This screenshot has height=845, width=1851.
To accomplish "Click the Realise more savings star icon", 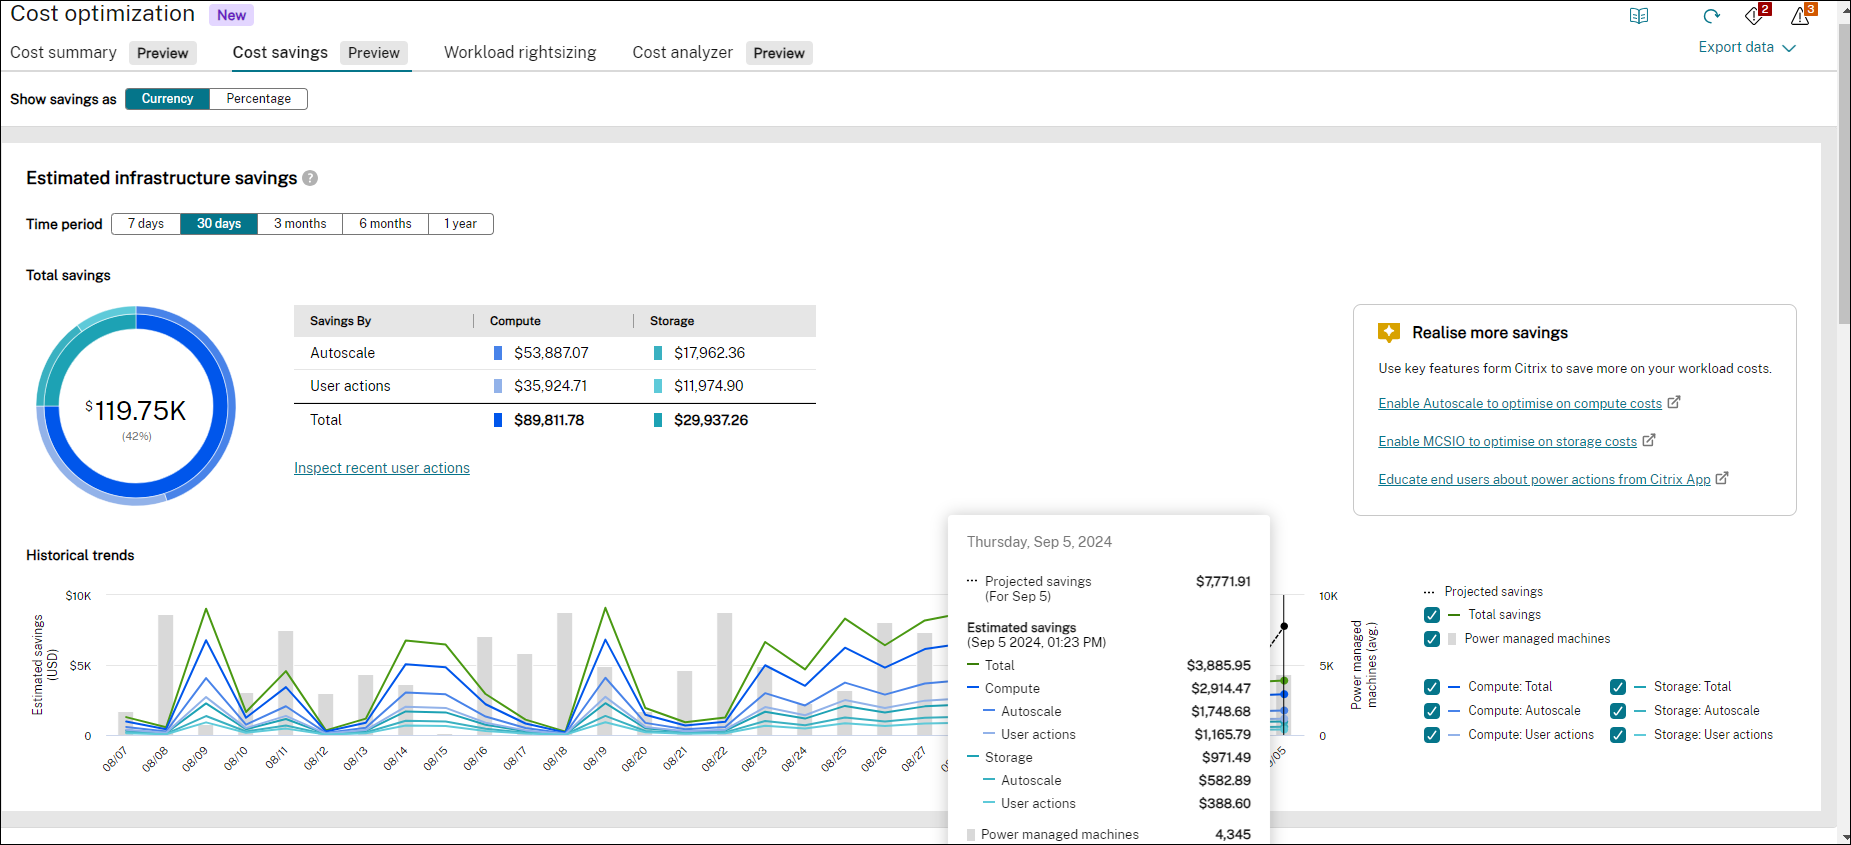I will (1388, 333).
